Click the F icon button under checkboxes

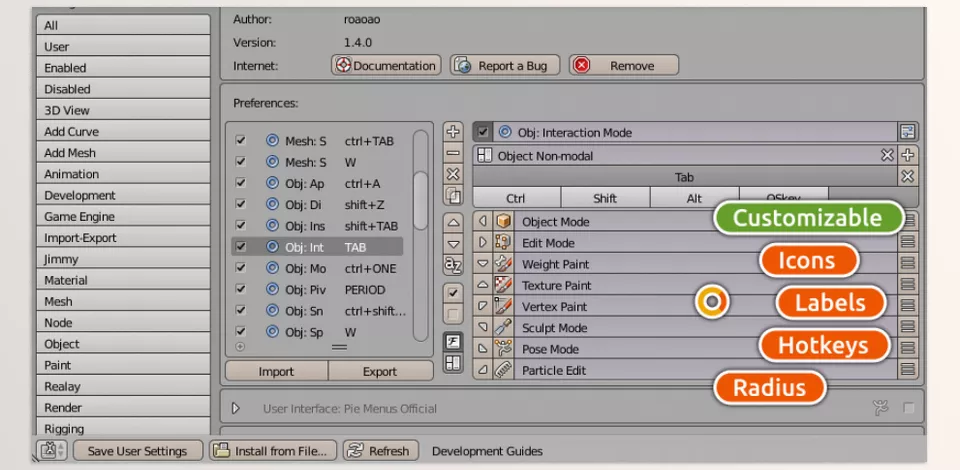click(x=453, y=341)
